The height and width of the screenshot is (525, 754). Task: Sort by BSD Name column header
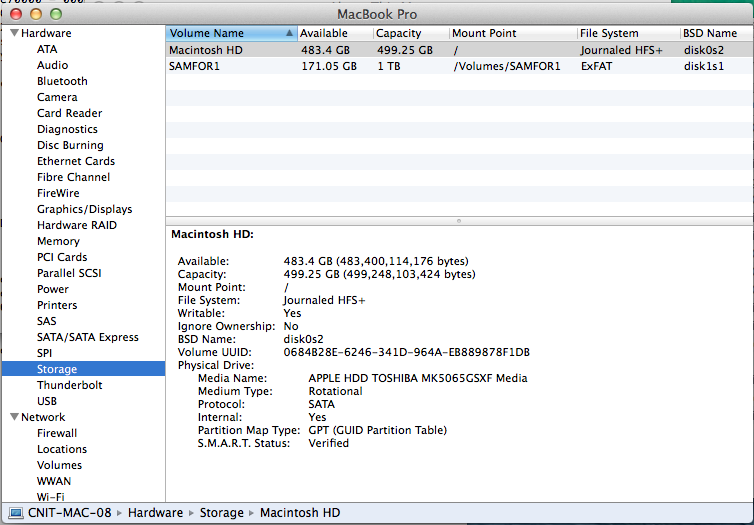coord(717,33)
